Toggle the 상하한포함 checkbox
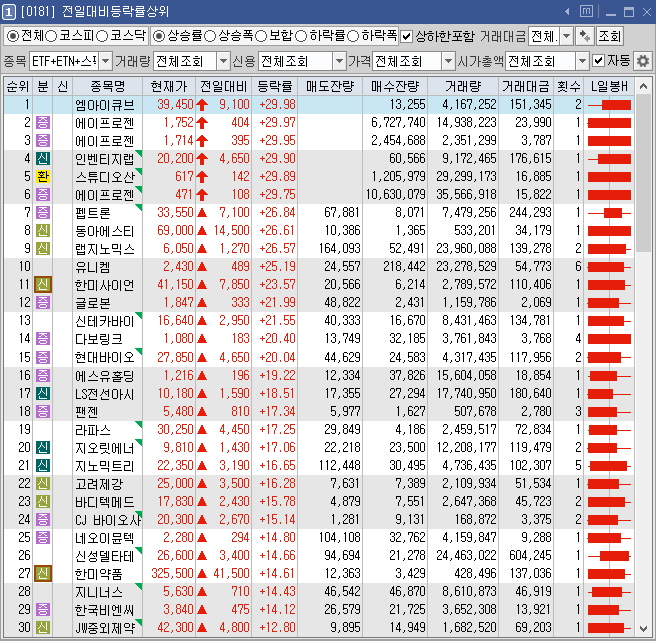 pos(406,36)
